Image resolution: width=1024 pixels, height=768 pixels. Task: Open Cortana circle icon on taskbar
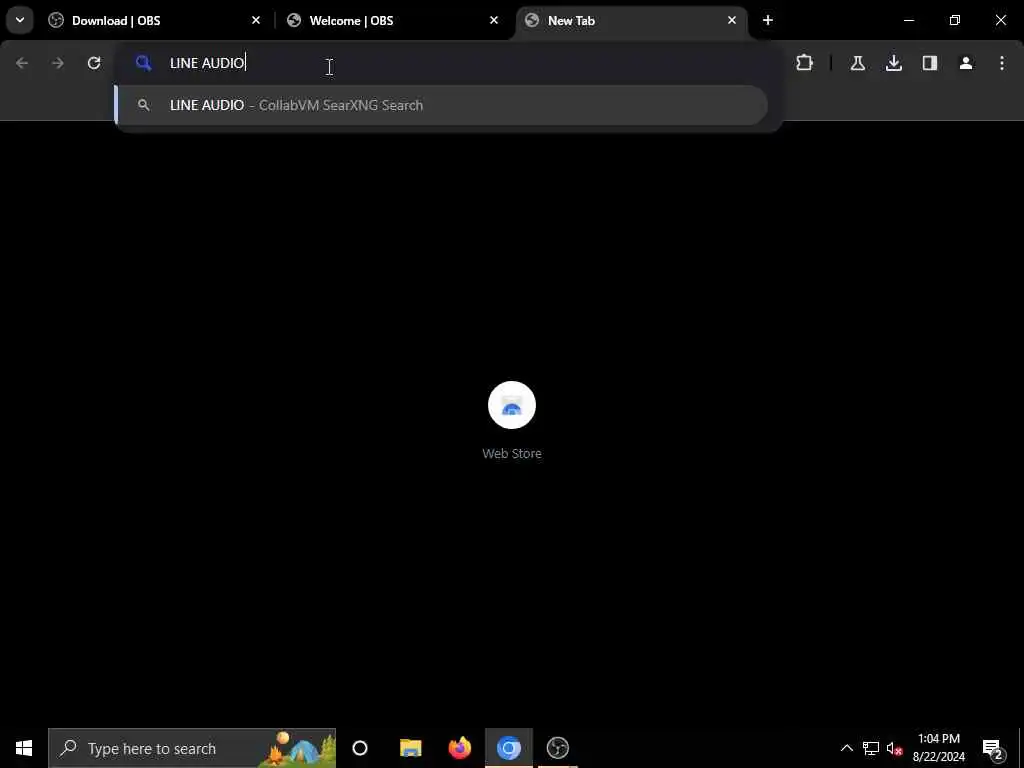point(360,748)
